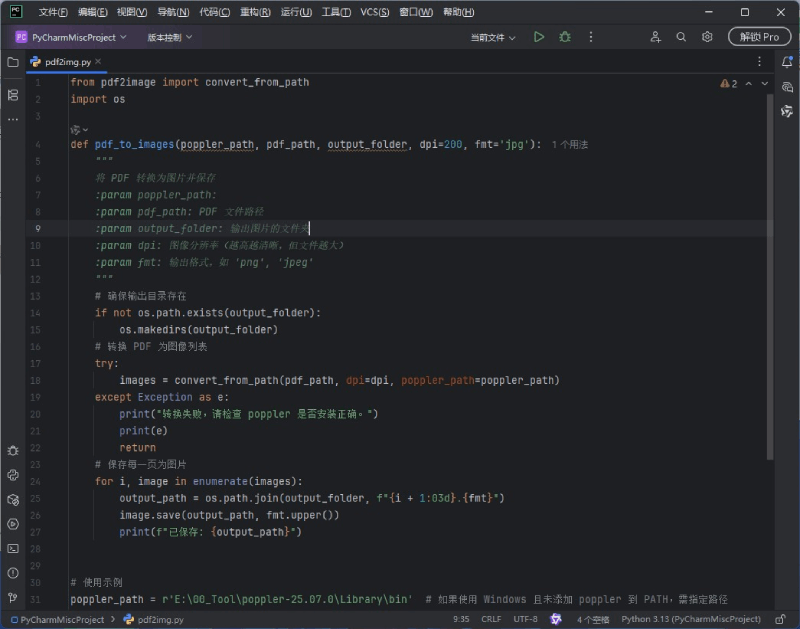
Task: Open the Git version control tool window
Action: (13, 597)
